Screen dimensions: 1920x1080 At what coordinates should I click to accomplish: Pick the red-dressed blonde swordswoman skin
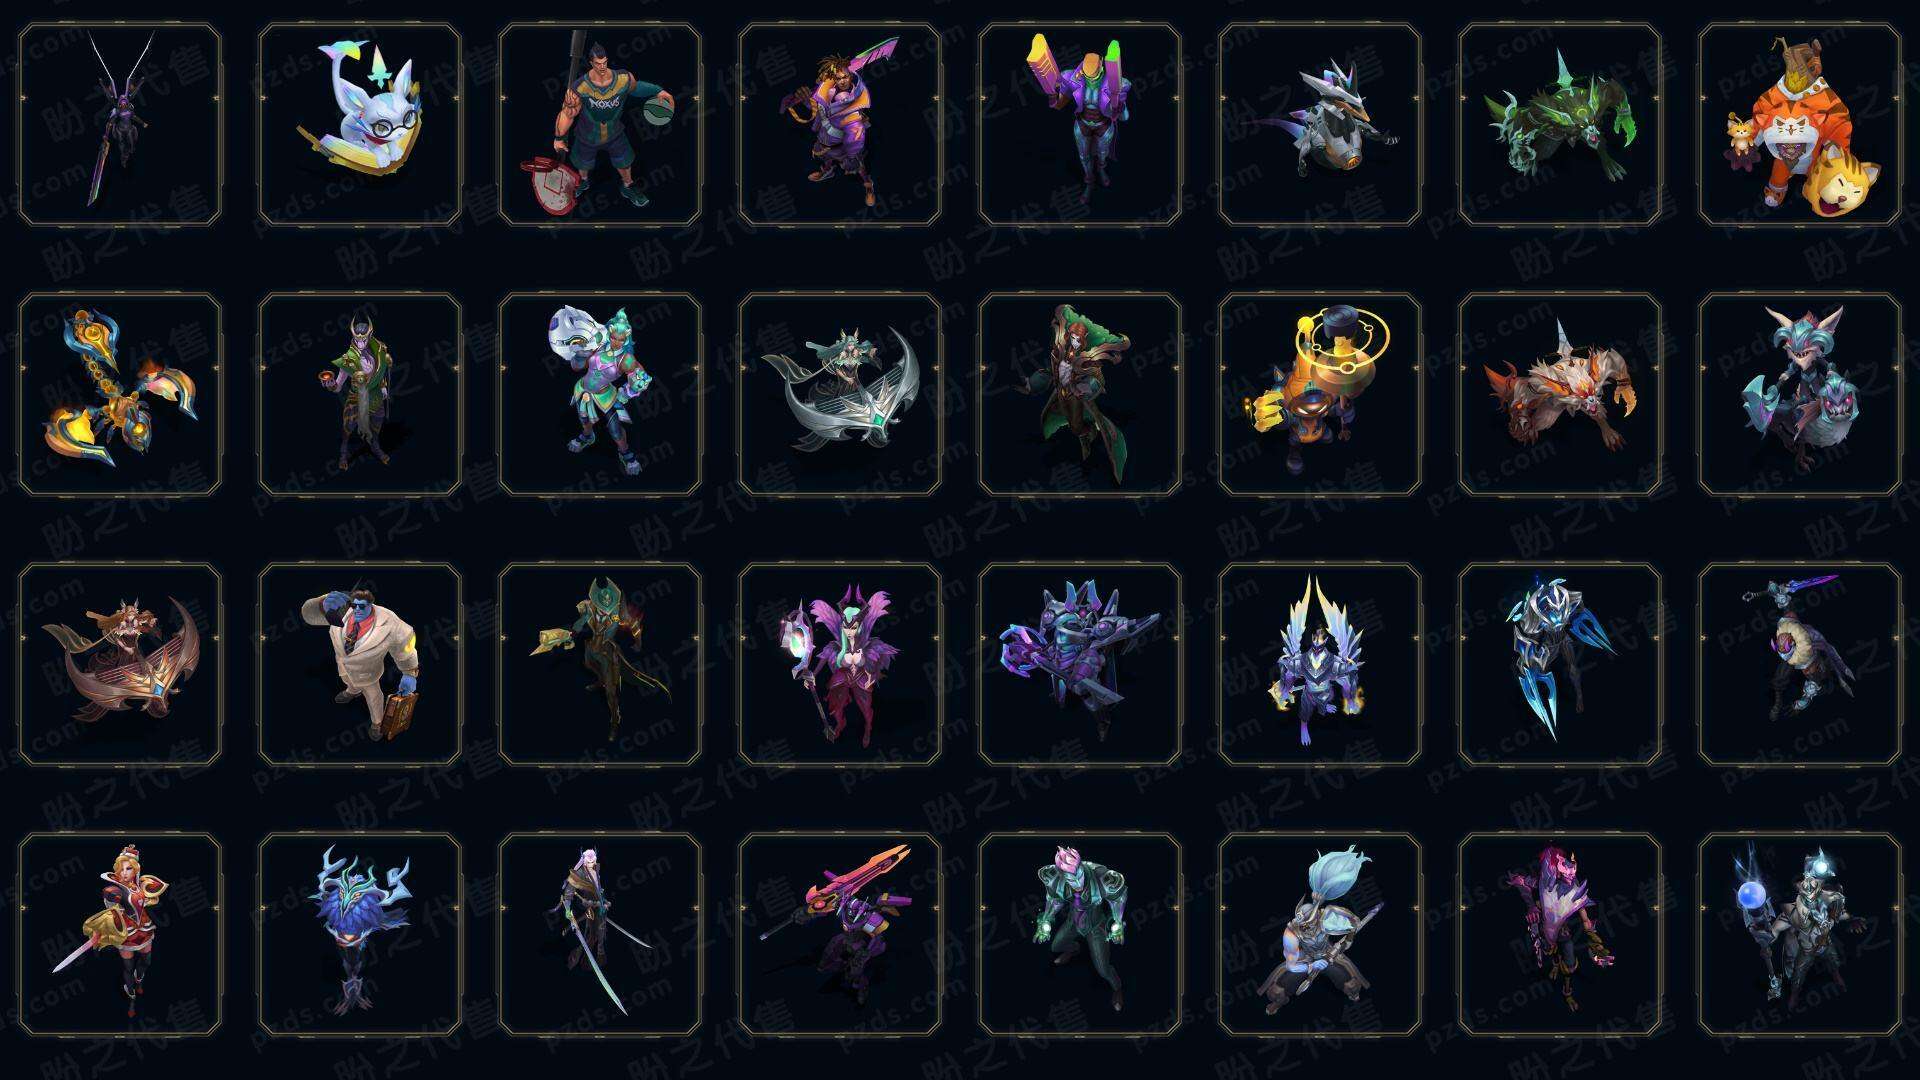120,934
